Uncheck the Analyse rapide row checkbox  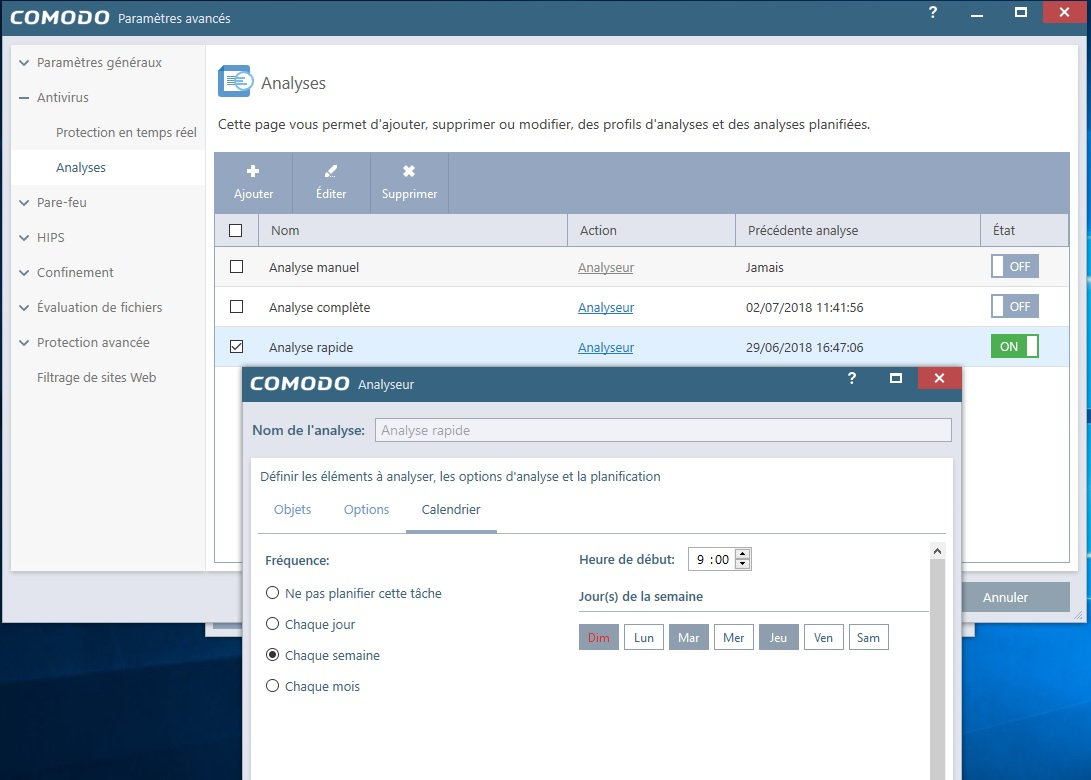(237, 347)
